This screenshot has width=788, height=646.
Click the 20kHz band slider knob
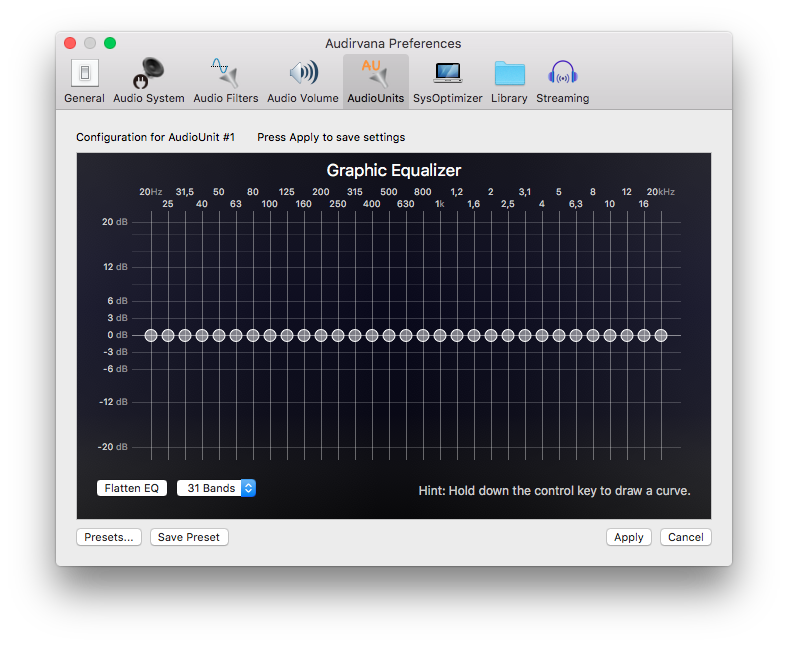coord(661,335)
